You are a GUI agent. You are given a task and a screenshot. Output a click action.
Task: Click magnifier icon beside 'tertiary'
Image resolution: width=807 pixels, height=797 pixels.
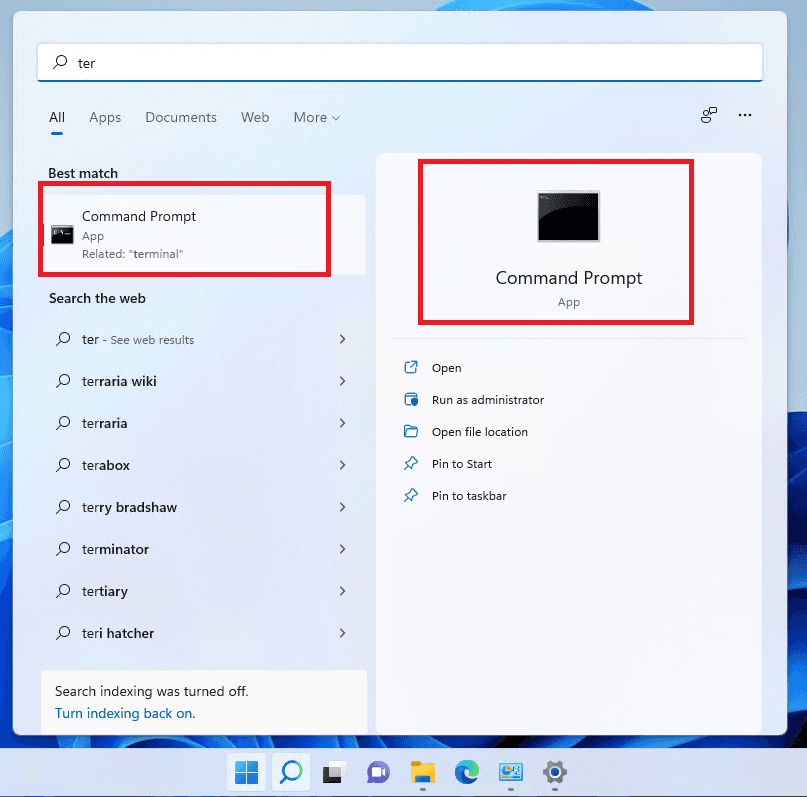[63, 591]
